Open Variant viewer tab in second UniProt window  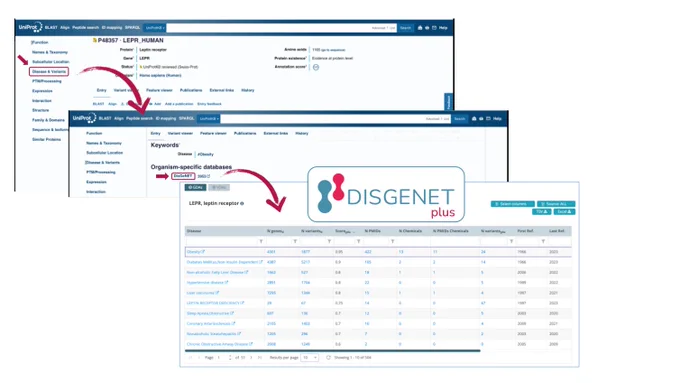tap(180, 133)
